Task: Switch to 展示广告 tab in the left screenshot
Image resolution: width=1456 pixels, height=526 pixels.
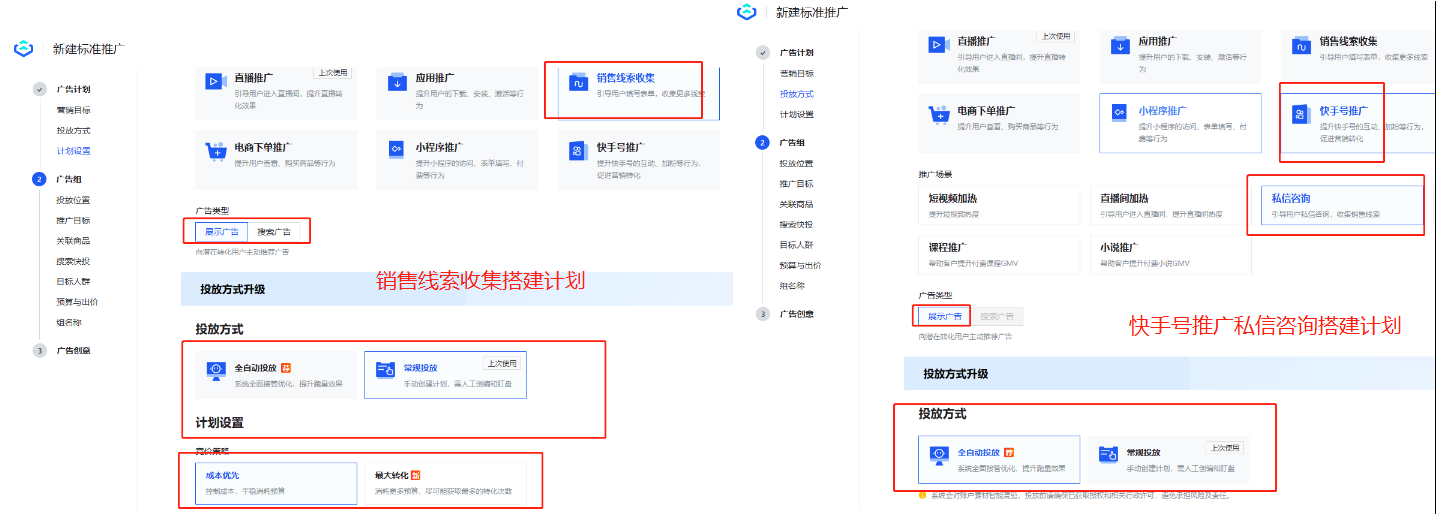Action: point(222,231)
